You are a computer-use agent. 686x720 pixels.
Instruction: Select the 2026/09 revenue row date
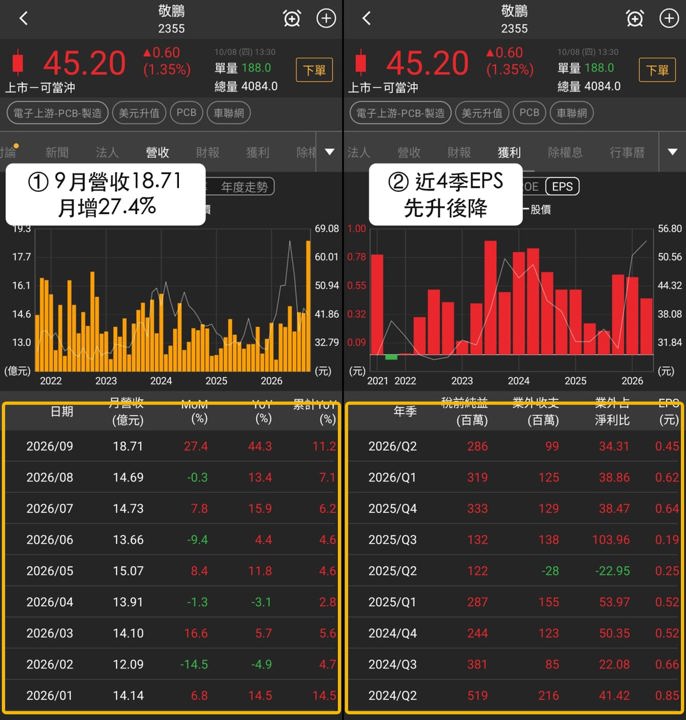(x=50, y=446)
